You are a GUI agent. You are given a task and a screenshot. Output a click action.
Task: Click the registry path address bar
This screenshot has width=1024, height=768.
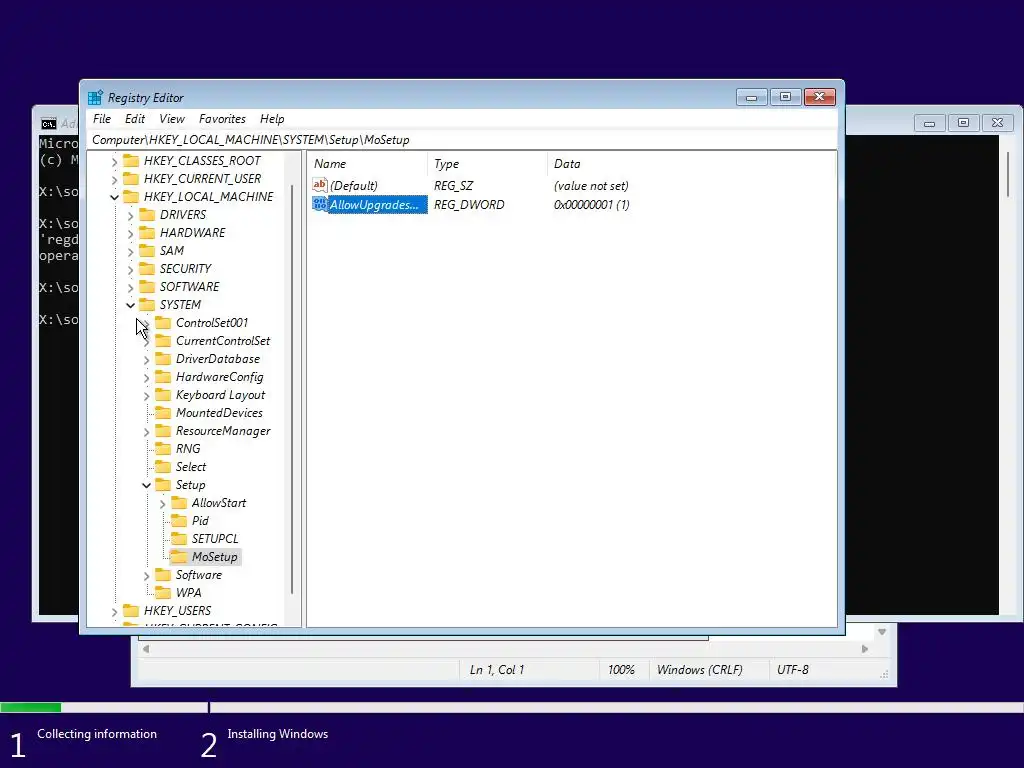[x=462, y=140]
